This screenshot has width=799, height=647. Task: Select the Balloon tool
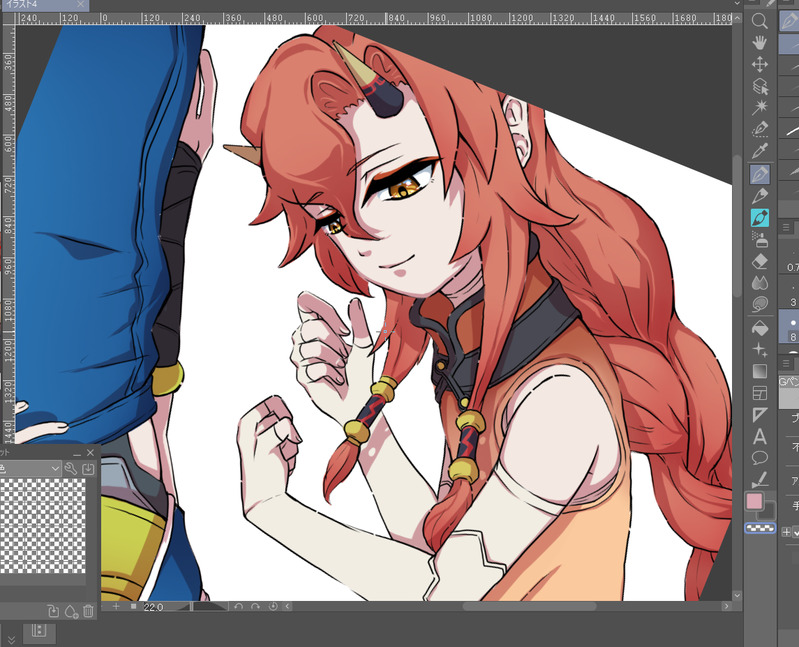(x=760, y=458)
